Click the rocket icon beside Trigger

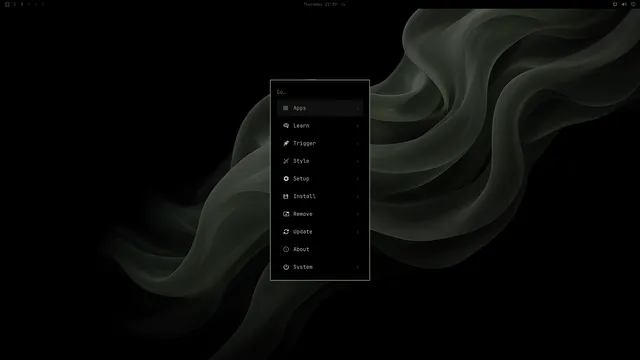pyautogui.click(x=286, y=143)
